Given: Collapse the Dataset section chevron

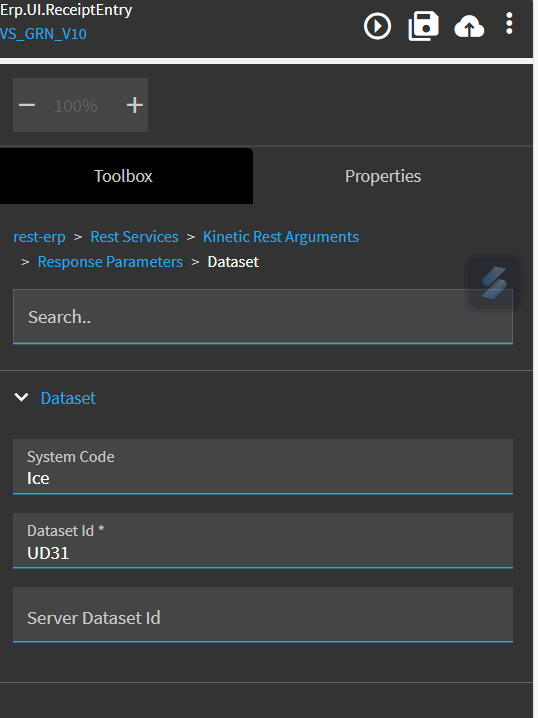Looking at the screenshot, I should pyautogui.click(x=22, y=397).
